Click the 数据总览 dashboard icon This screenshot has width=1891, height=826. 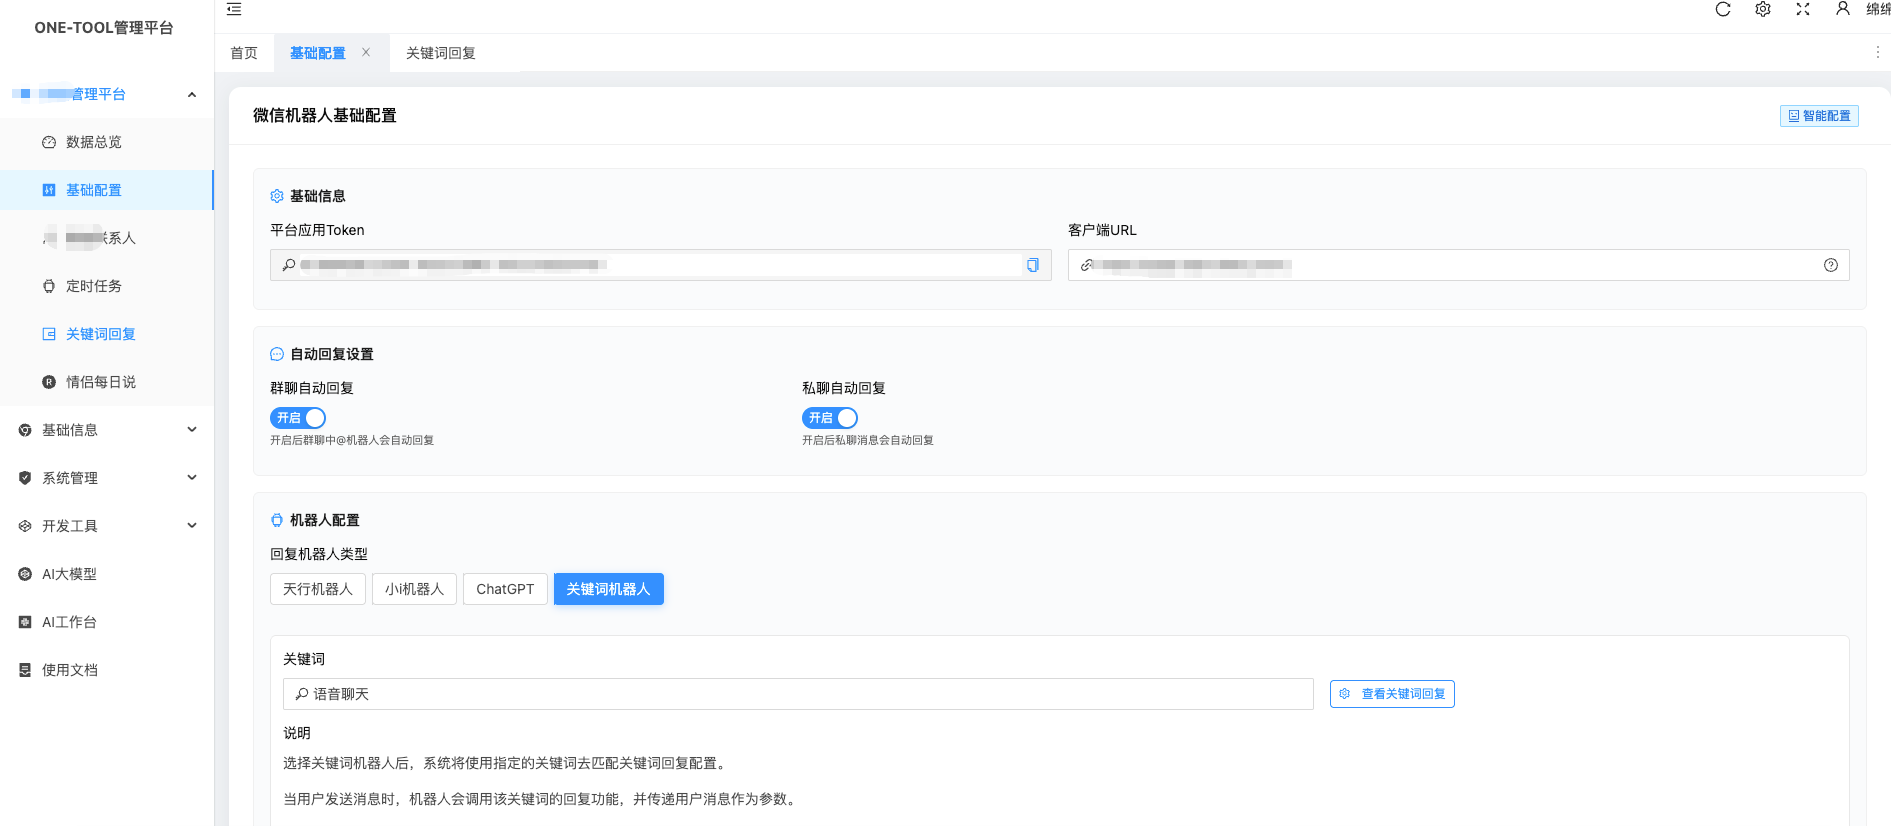pyautogui.click(x=49, y=142)
